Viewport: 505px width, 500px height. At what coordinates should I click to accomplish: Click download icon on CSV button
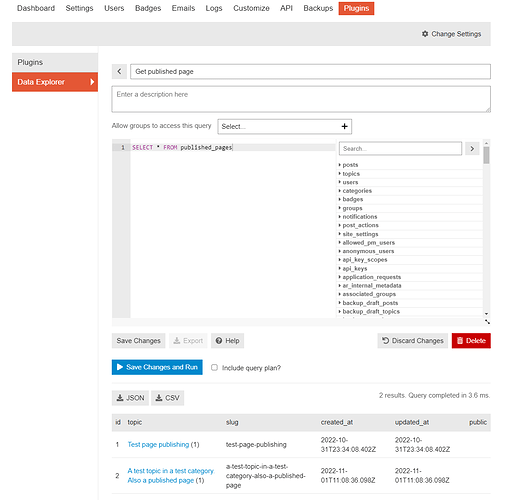tap(159, 398)
